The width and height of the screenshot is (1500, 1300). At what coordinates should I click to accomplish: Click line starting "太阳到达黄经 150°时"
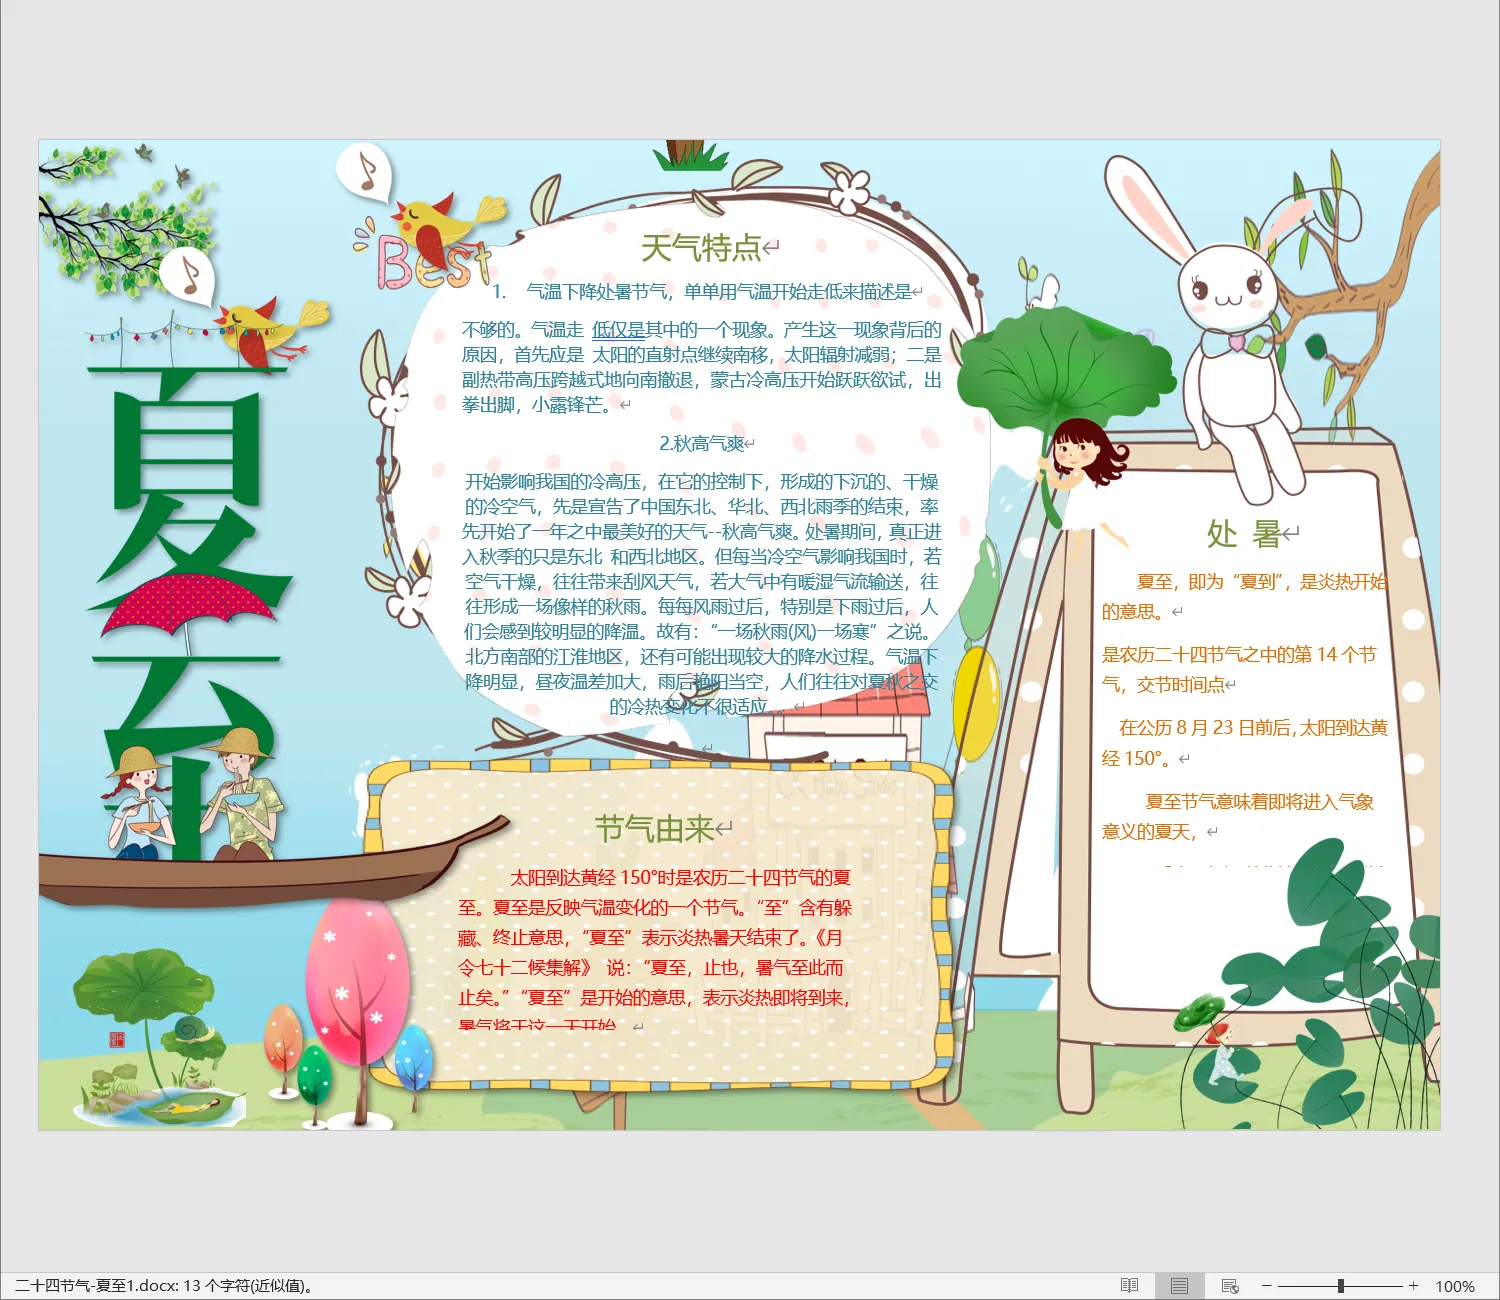click(680, 878)
